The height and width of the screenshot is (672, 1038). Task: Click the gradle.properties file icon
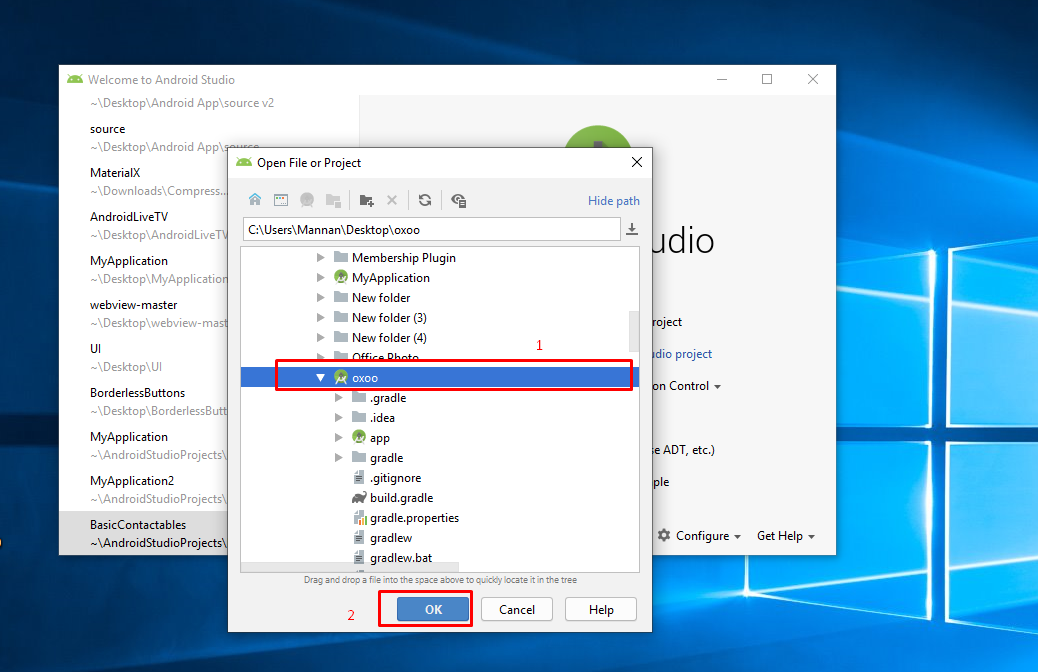pyautogui.click(x=359, y=518)
